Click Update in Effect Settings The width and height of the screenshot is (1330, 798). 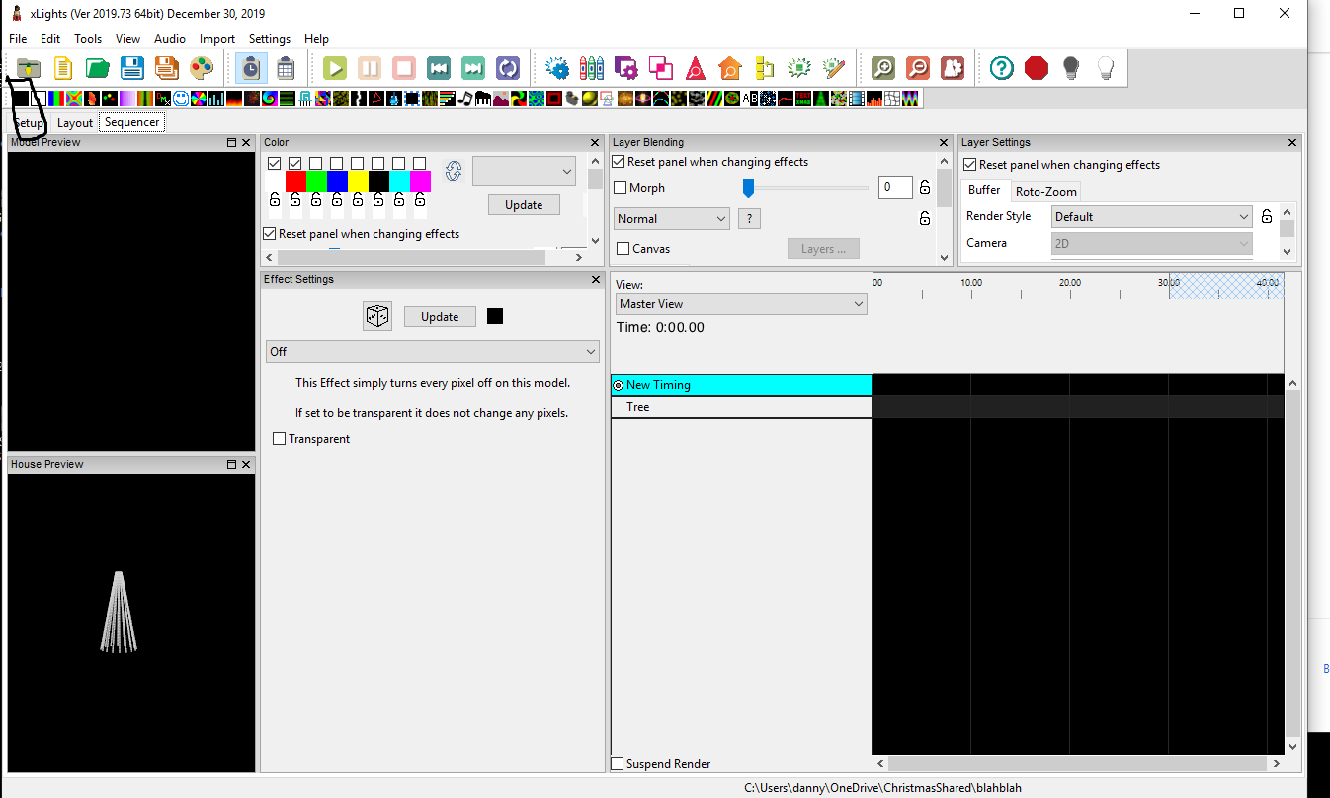point(440,317)
